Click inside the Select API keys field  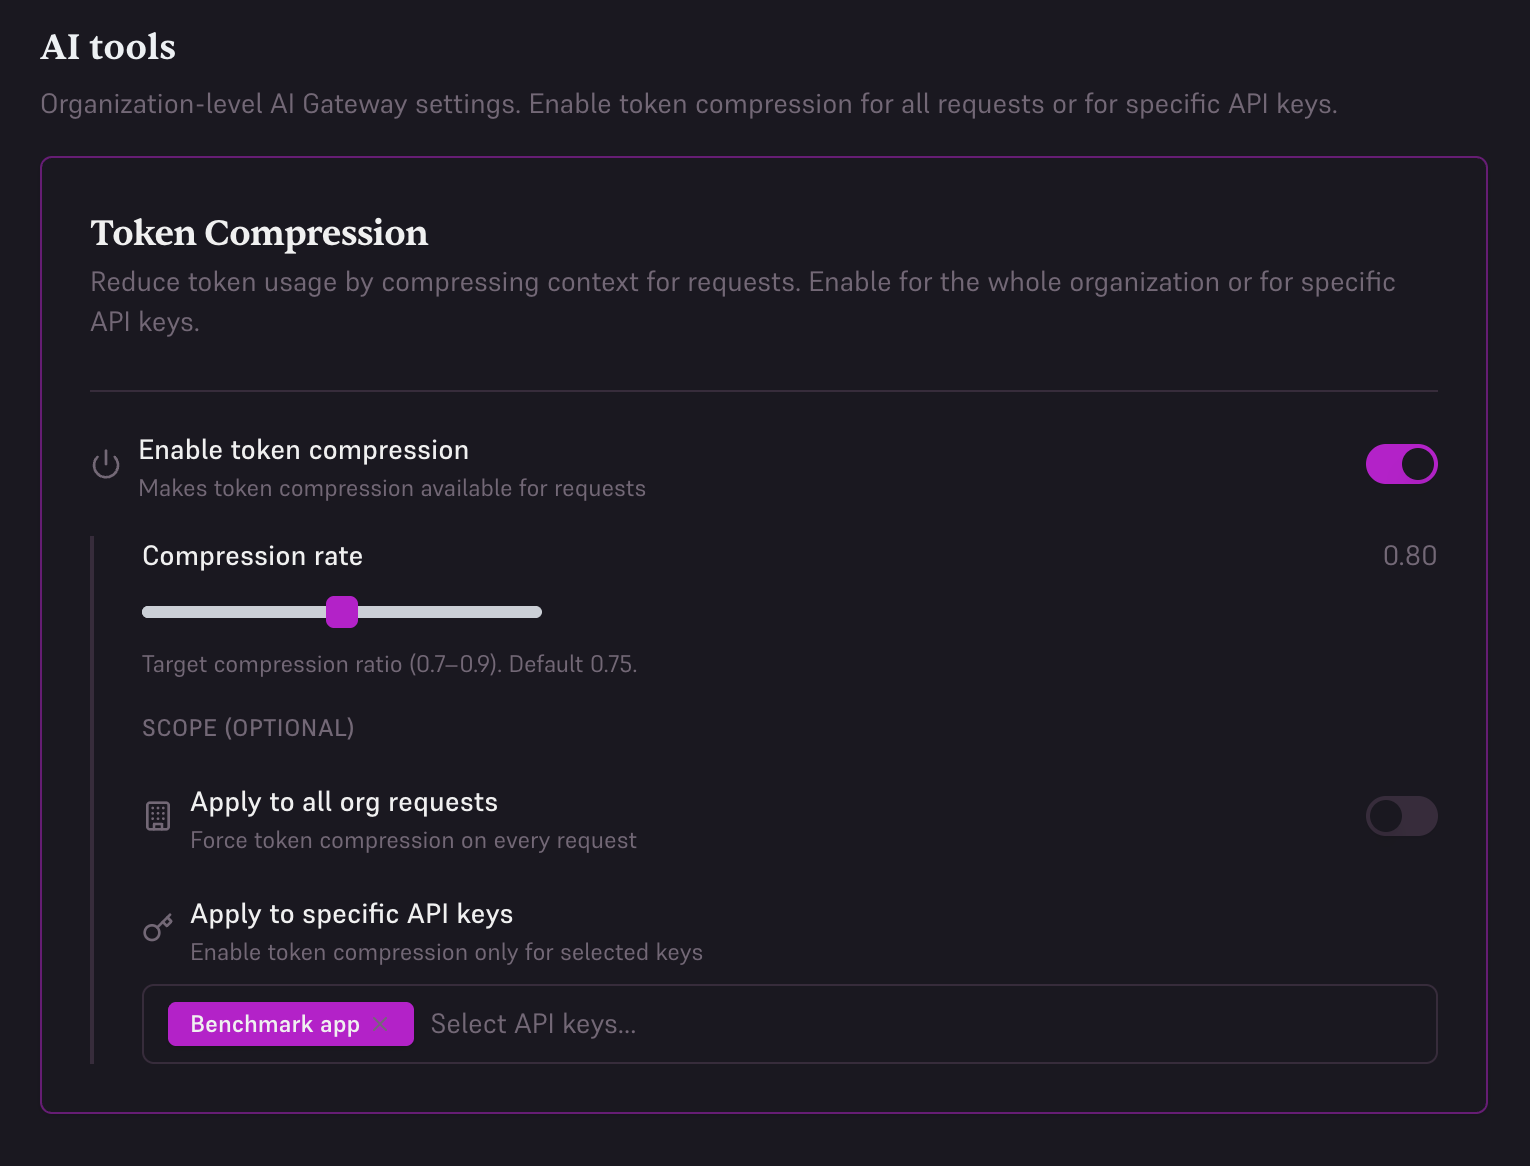(534, 1023)
